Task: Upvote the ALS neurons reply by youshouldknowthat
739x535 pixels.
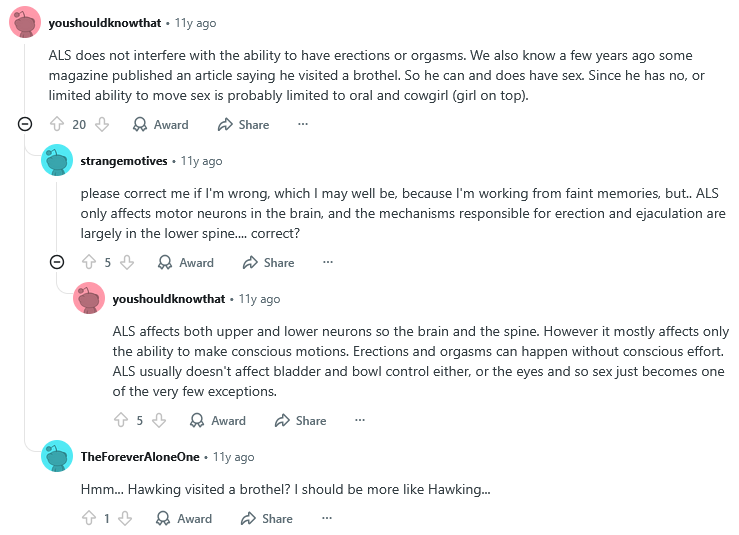Action: [121, 421]
